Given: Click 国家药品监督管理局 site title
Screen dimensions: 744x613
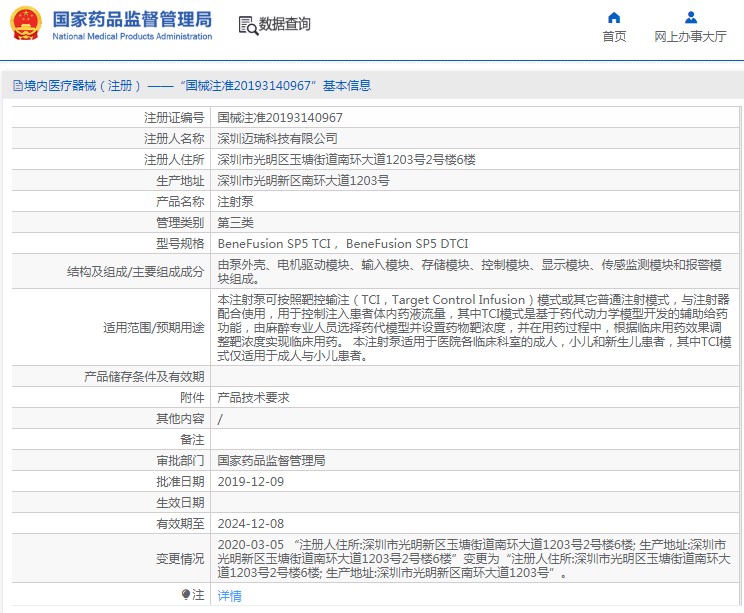Looking at the screenshot, I should (132, 20).
